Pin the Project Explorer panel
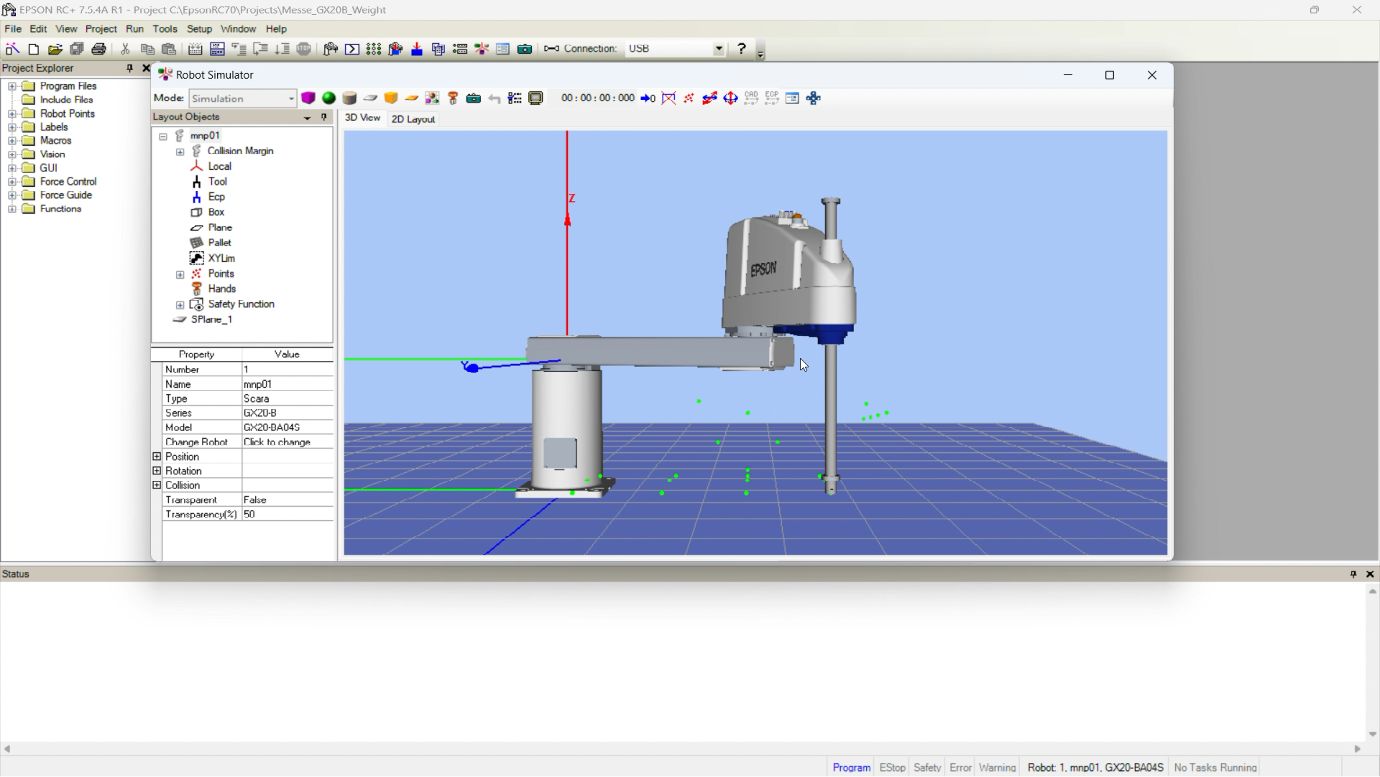The height and width of the screenshot is (777, 1380). pyautogui.click(x=129, y=68)
